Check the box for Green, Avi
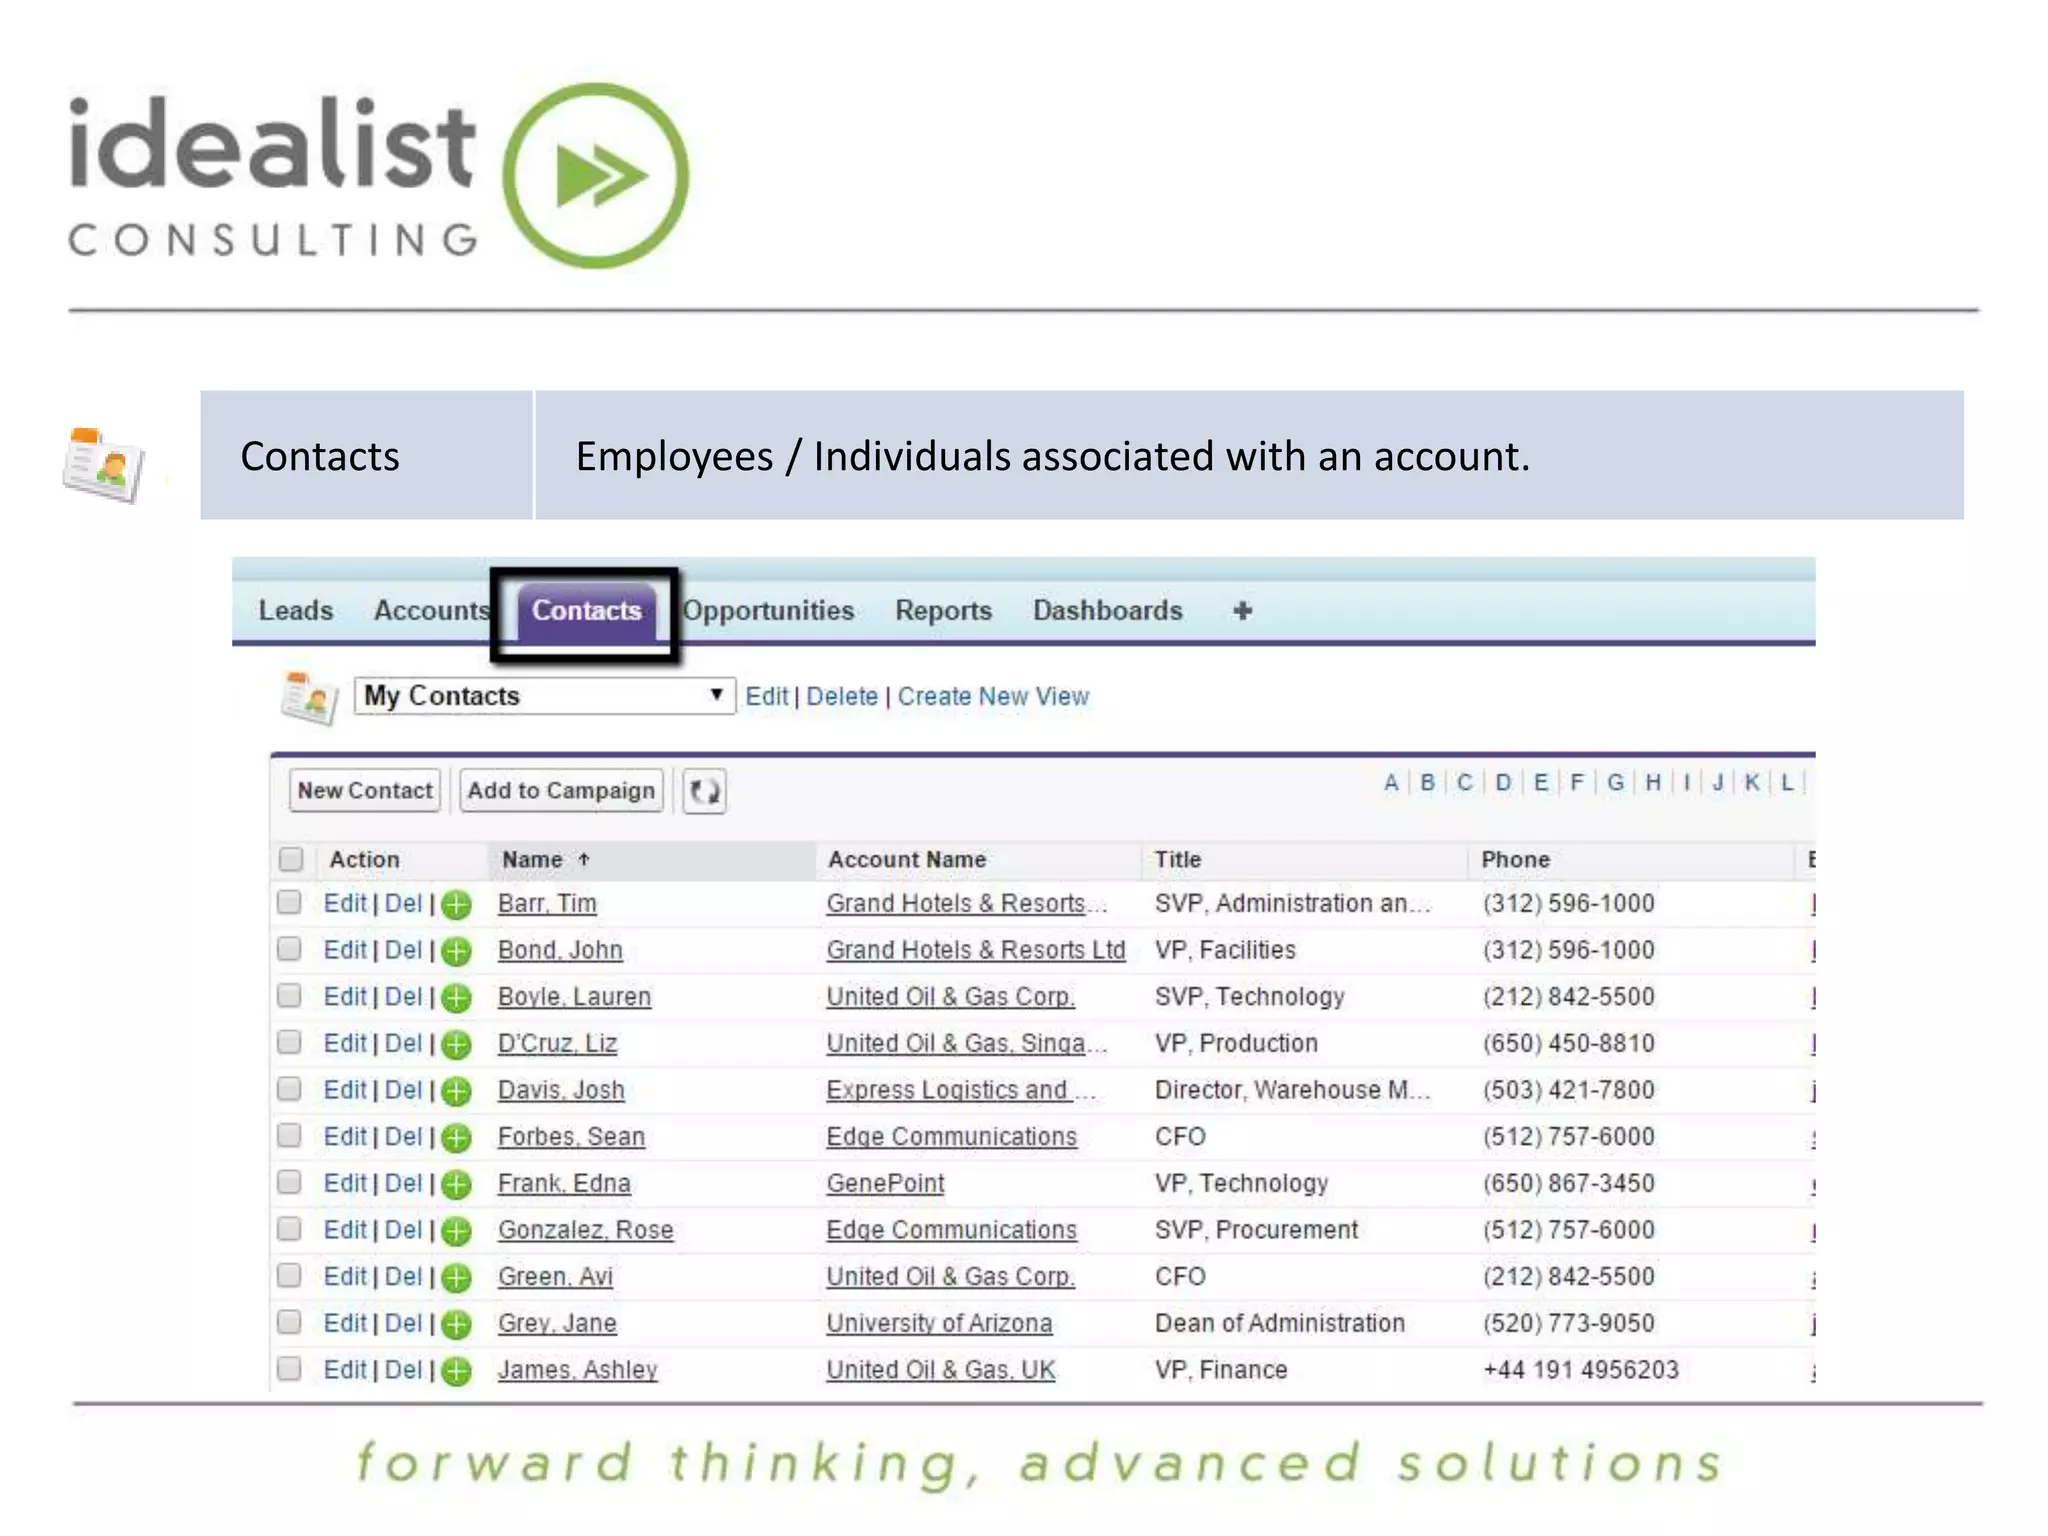Screen dimensions: 2048x1536 point(289,1276)
